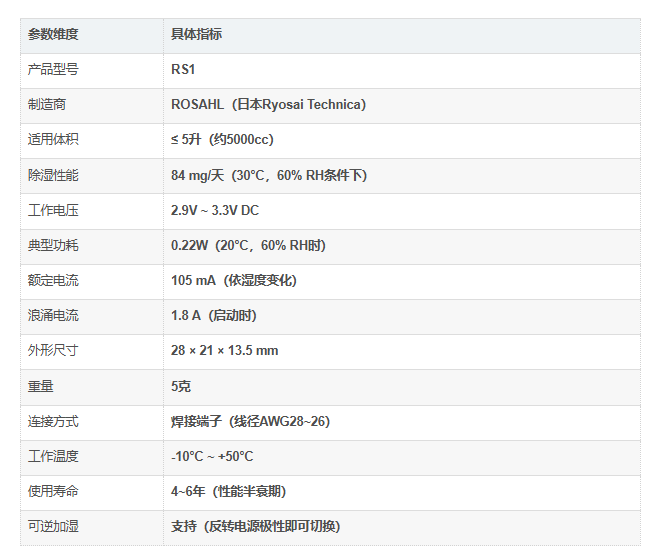This screenshot has width=656, height=559.
Task: Click the 连接方式 row label
Action: point(53,421)
